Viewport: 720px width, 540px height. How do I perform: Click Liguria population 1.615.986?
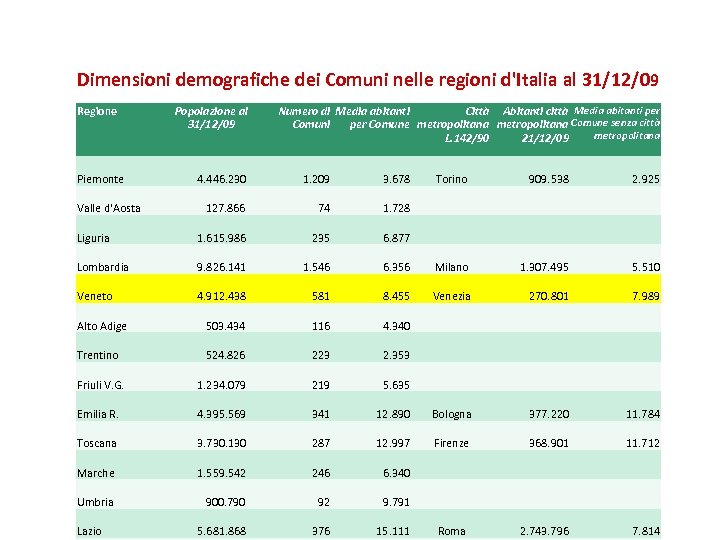[x=221, y=238]
